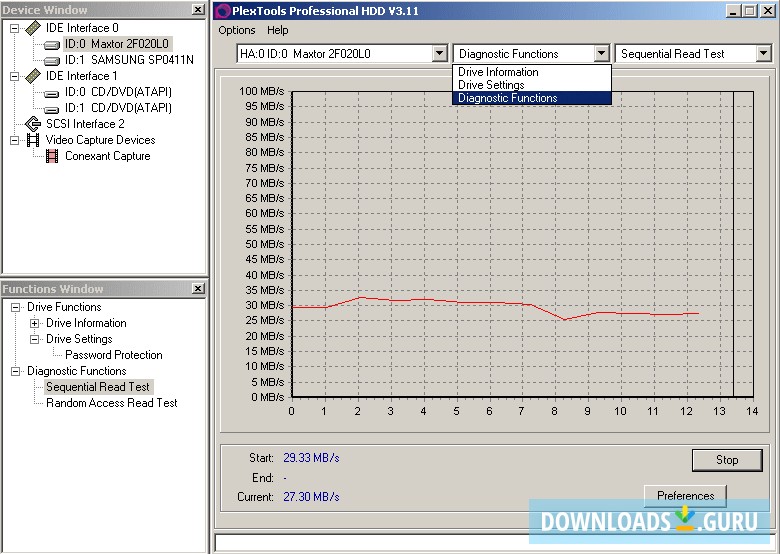This screenshot has height=554, width=780.
Task: Click the Maxtor 2F020L0 hard drive icon
Action: 52,45
